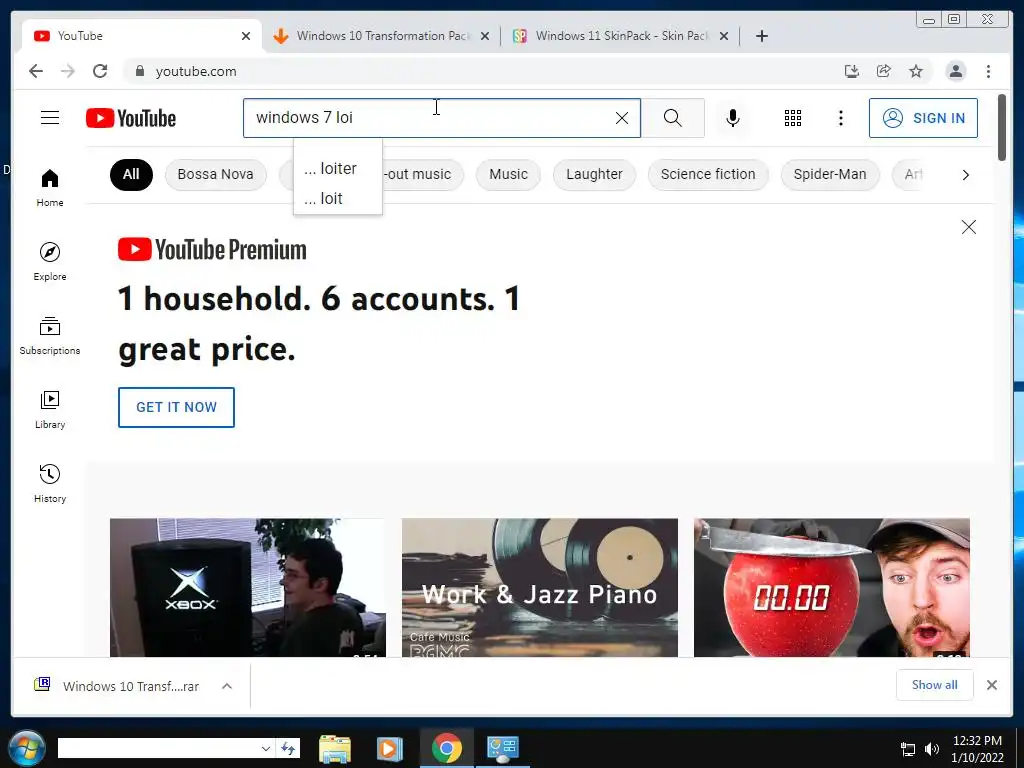Open the Chrome profile avatar

click(x=955, y=71)
